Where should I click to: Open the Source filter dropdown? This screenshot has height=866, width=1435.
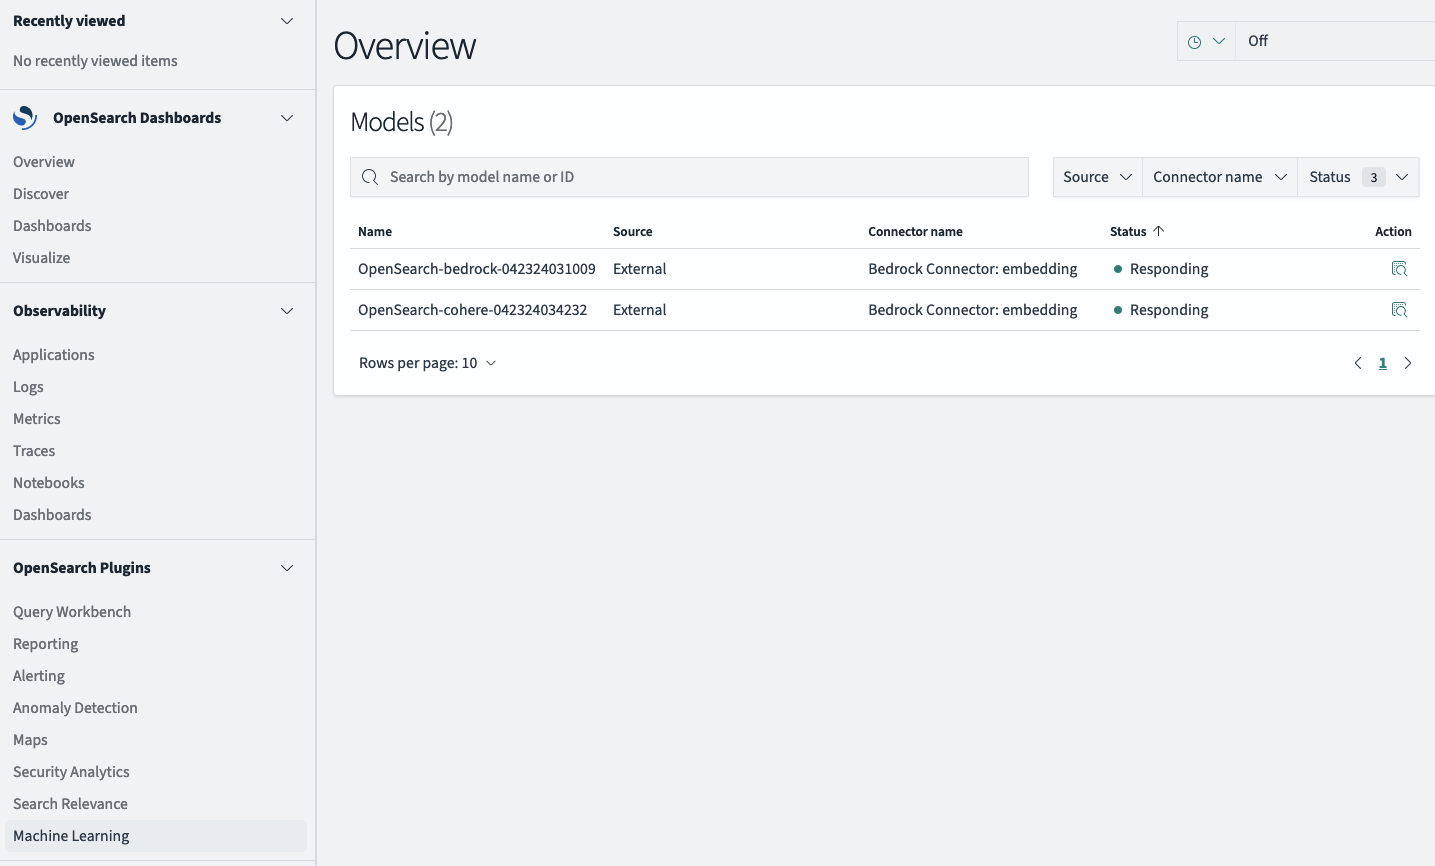[x=1097, y=177]
